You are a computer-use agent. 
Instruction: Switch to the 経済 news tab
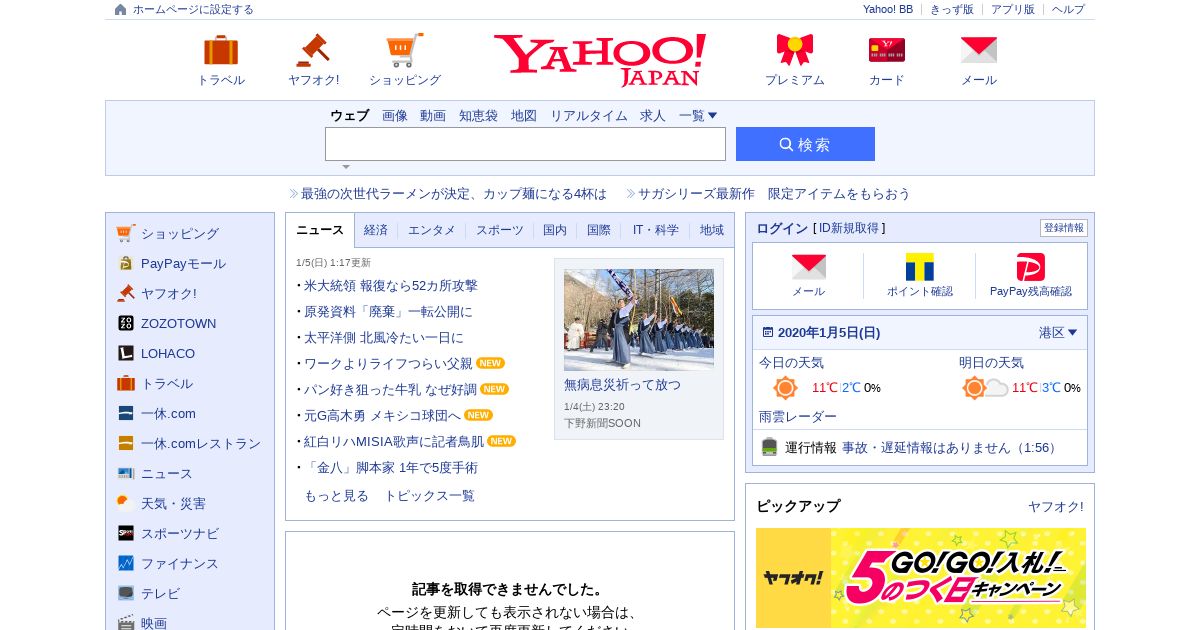click(x=376, y=230)
